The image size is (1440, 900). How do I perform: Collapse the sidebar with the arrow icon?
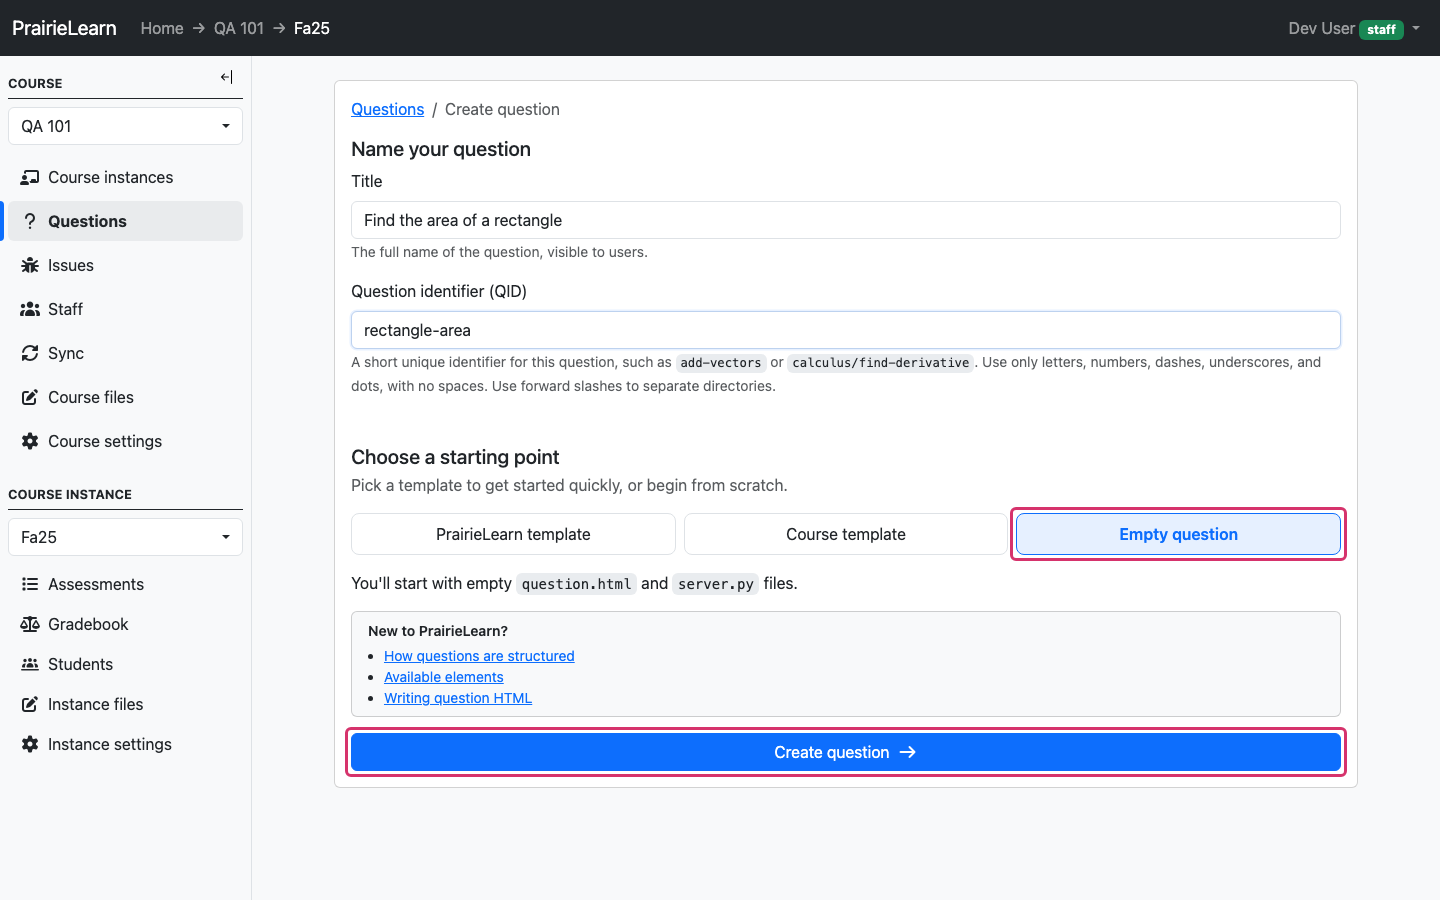click(x=227, y=77)
